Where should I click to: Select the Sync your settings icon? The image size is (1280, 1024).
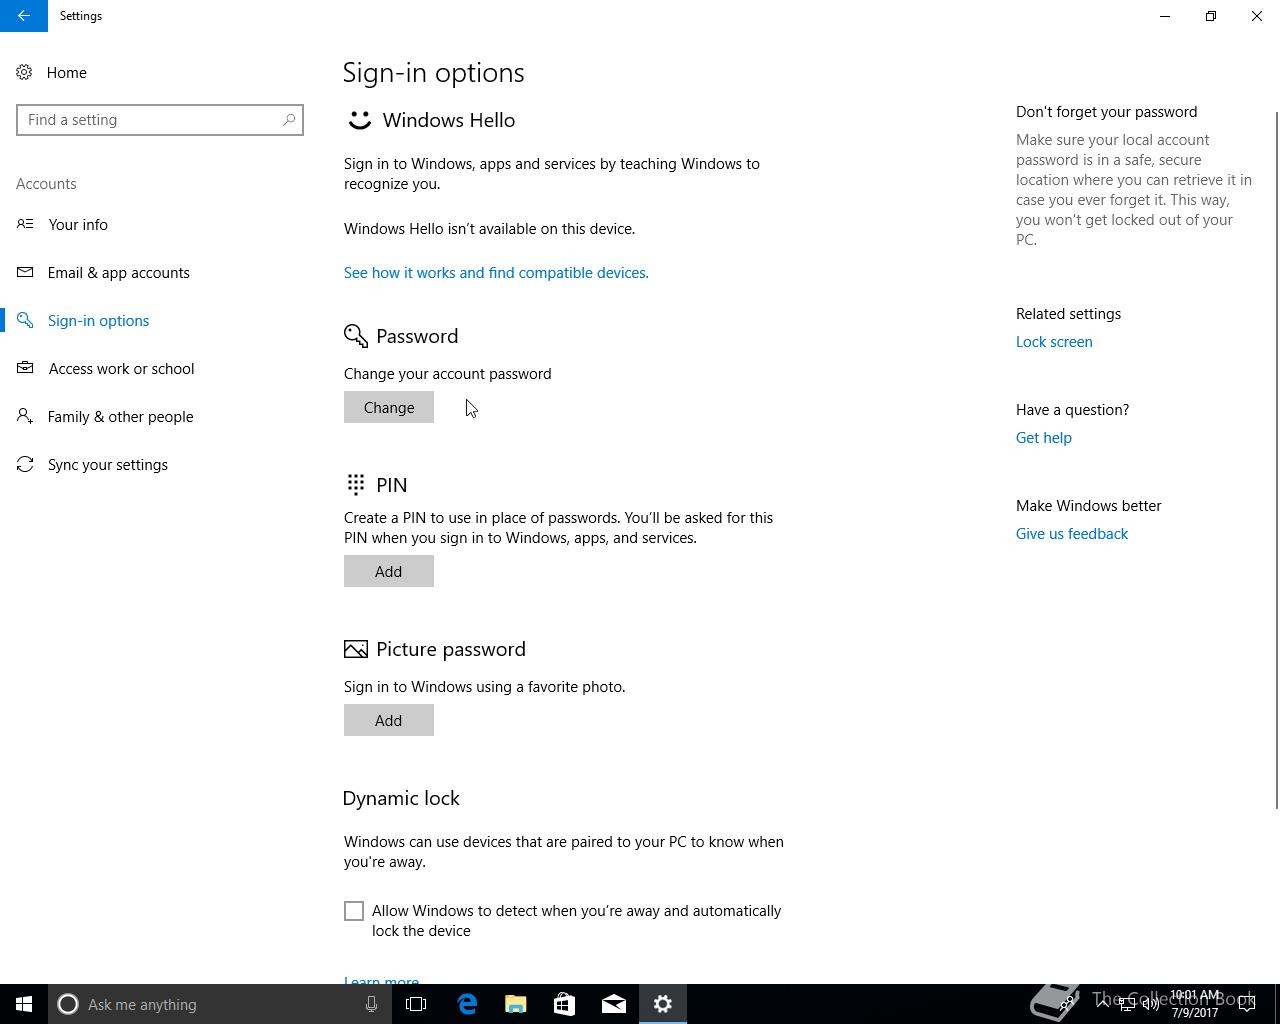pos(25,465)
